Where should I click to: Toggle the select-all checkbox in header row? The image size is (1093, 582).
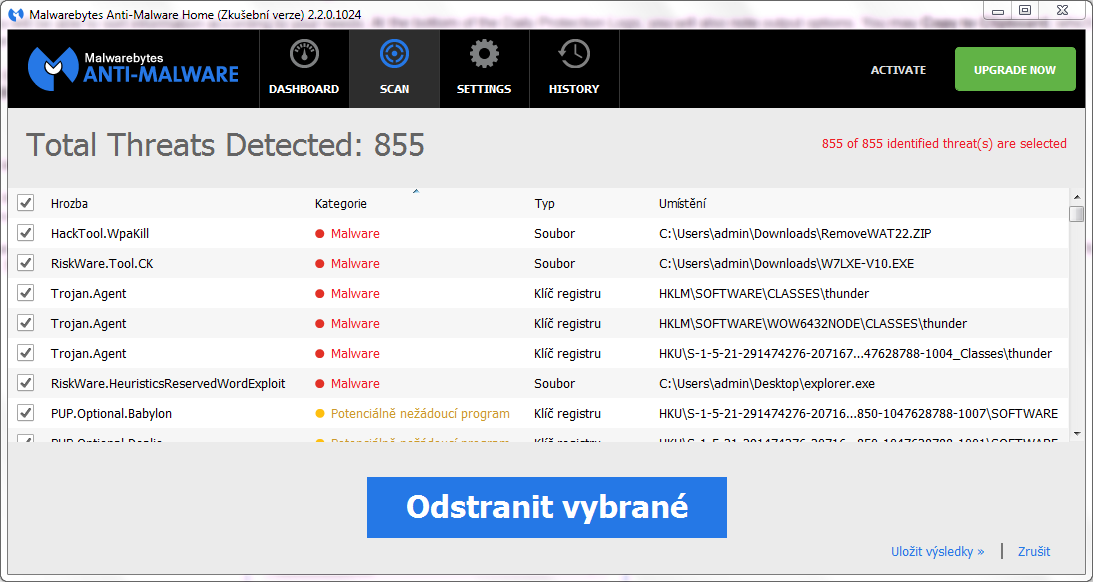[26, 203]
